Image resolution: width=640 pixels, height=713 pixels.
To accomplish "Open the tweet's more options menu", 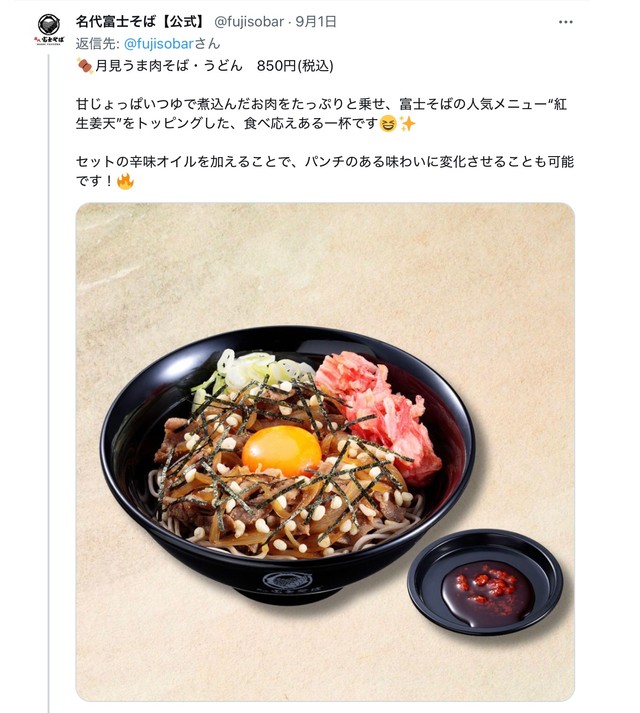I will (565, 22).
